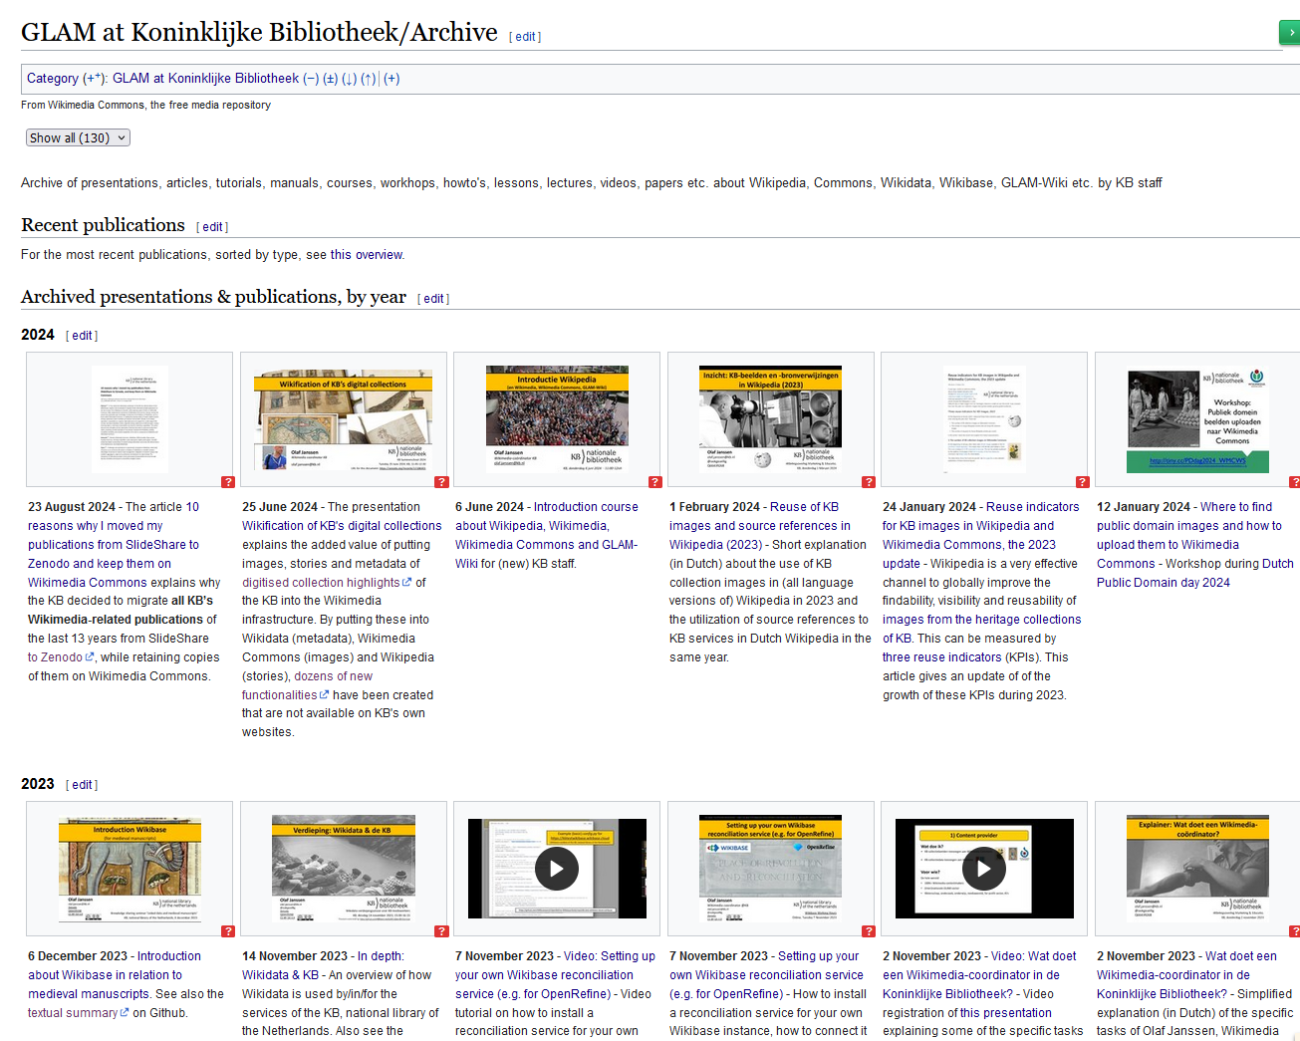
Task: Open 'Introduction course about Wikipedia' link
Action: coord(546,536)
